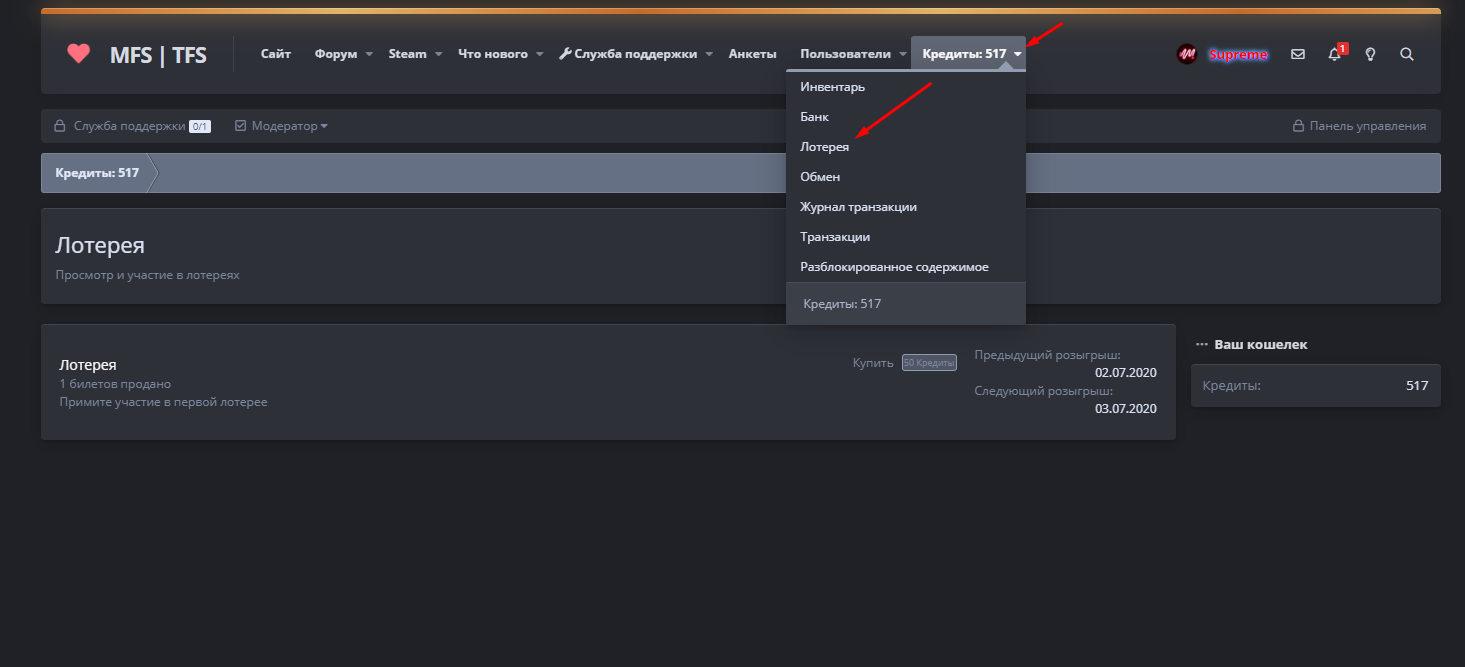
Task: Open the Лотерея title link in list
Action: pos(88,365)
